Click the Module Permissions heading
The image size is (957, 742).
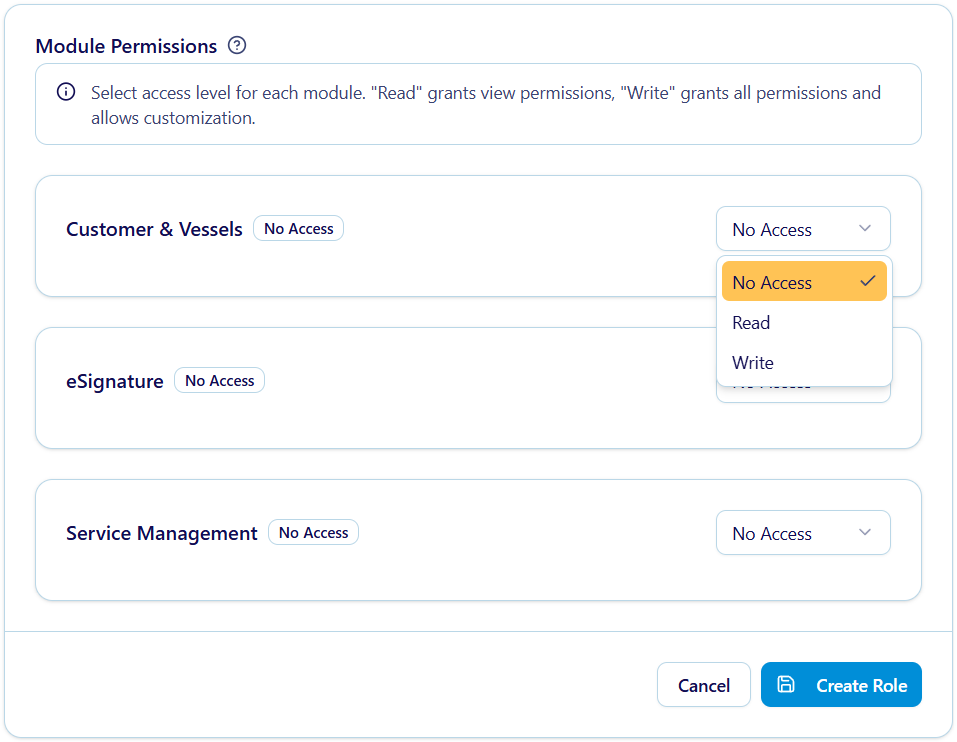click(126, 46)
